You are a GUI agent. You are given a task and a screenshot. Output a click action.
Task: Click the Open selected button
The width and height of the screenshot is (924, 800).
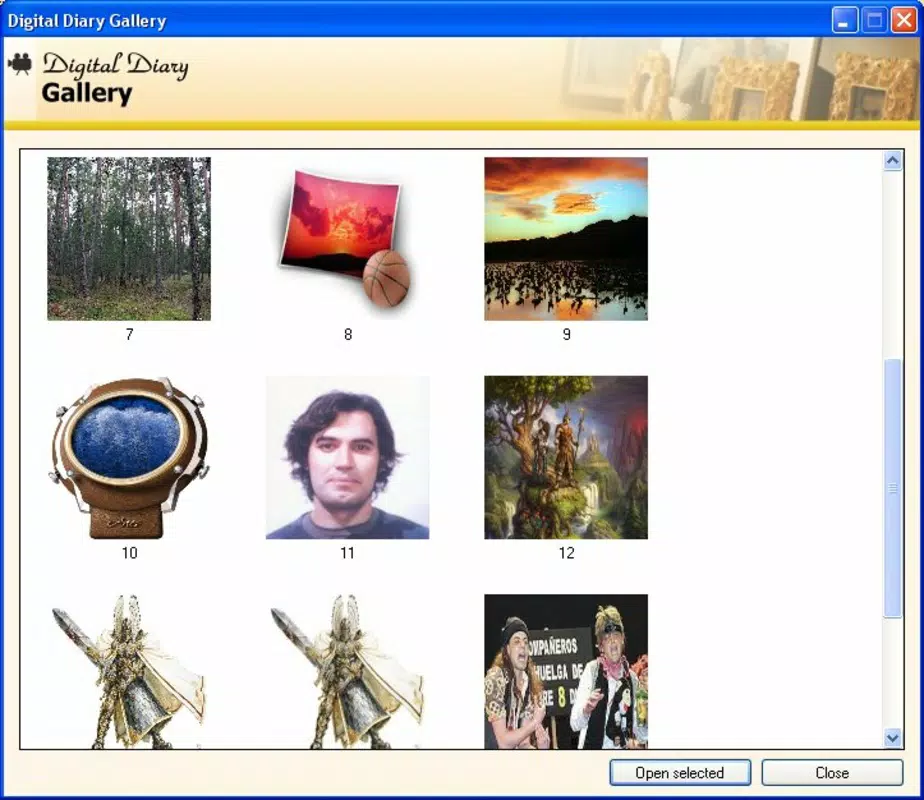click(x=680, y=772)
